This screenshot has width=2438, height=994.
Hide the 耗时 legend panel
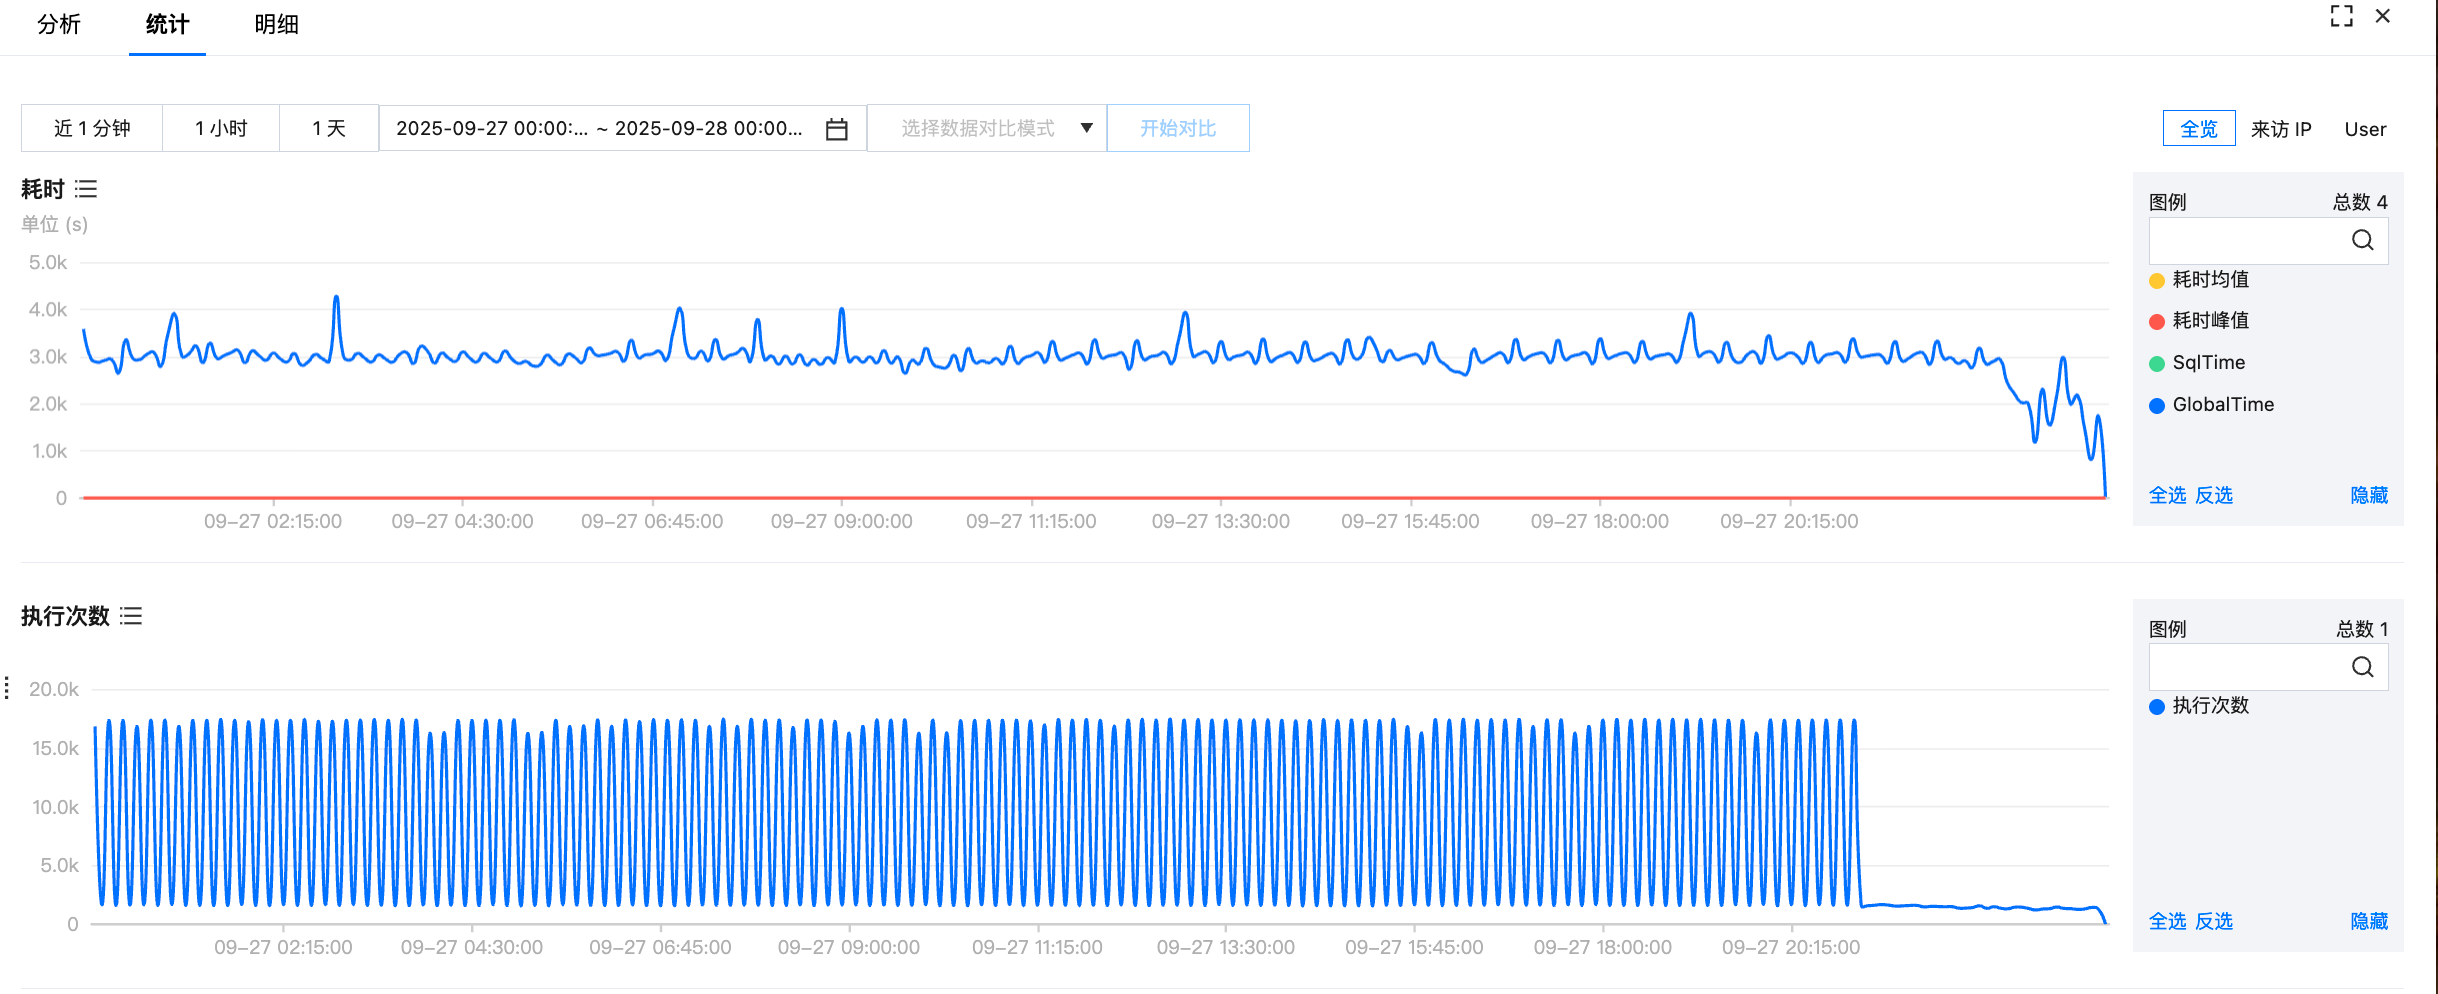pyautogui.click(x=2369, y=495)
